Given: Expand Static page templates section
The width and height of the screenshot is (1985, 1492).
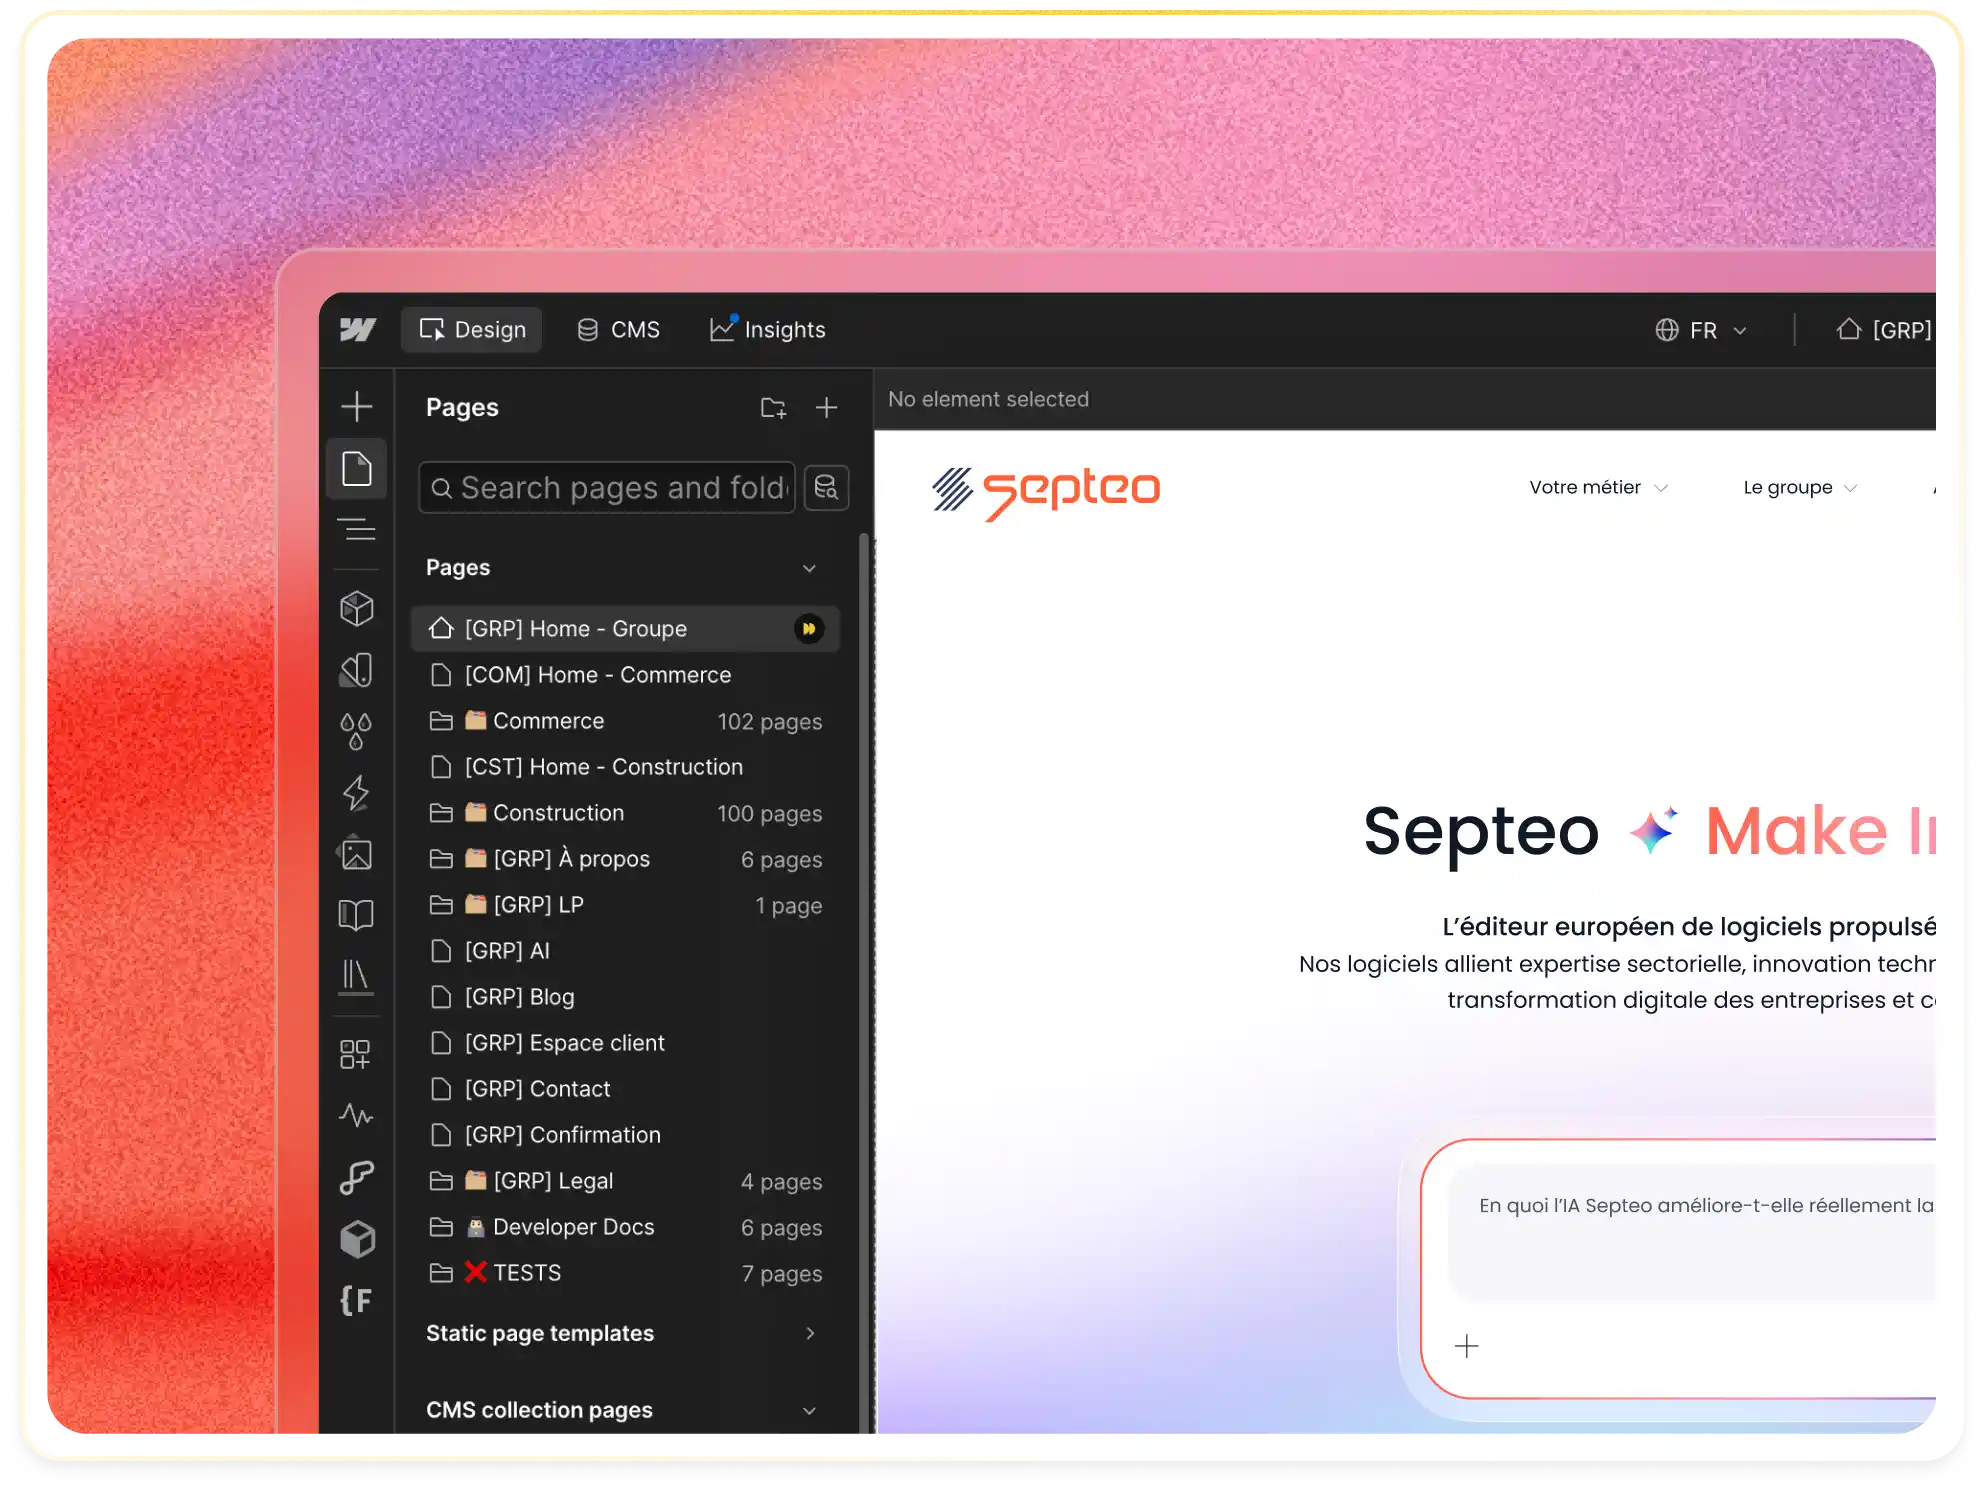Looking at the screenshot, I should click(810, 1333).
